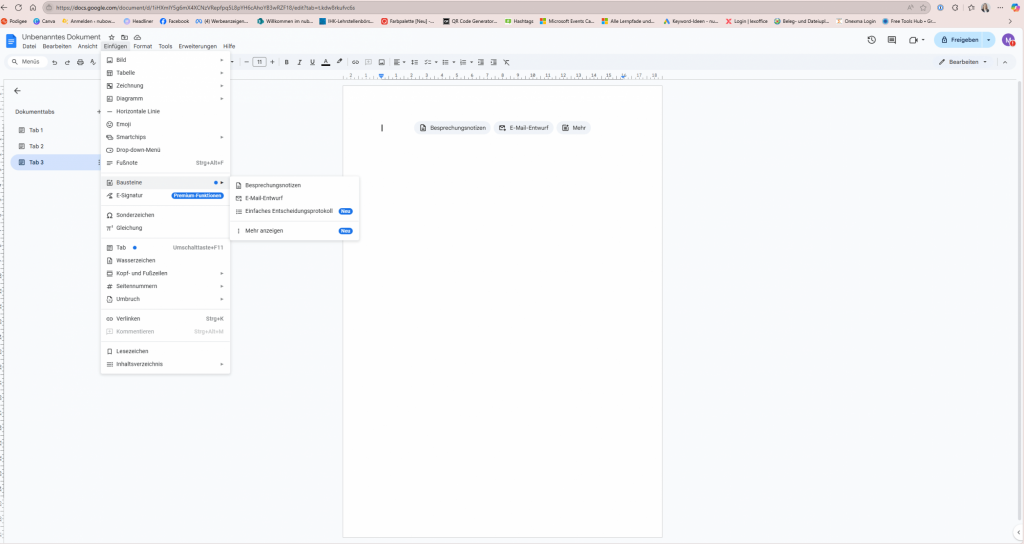Screen dimensions: 1024x544
Task: Star the document with star icon
Action: pos(112,37)
